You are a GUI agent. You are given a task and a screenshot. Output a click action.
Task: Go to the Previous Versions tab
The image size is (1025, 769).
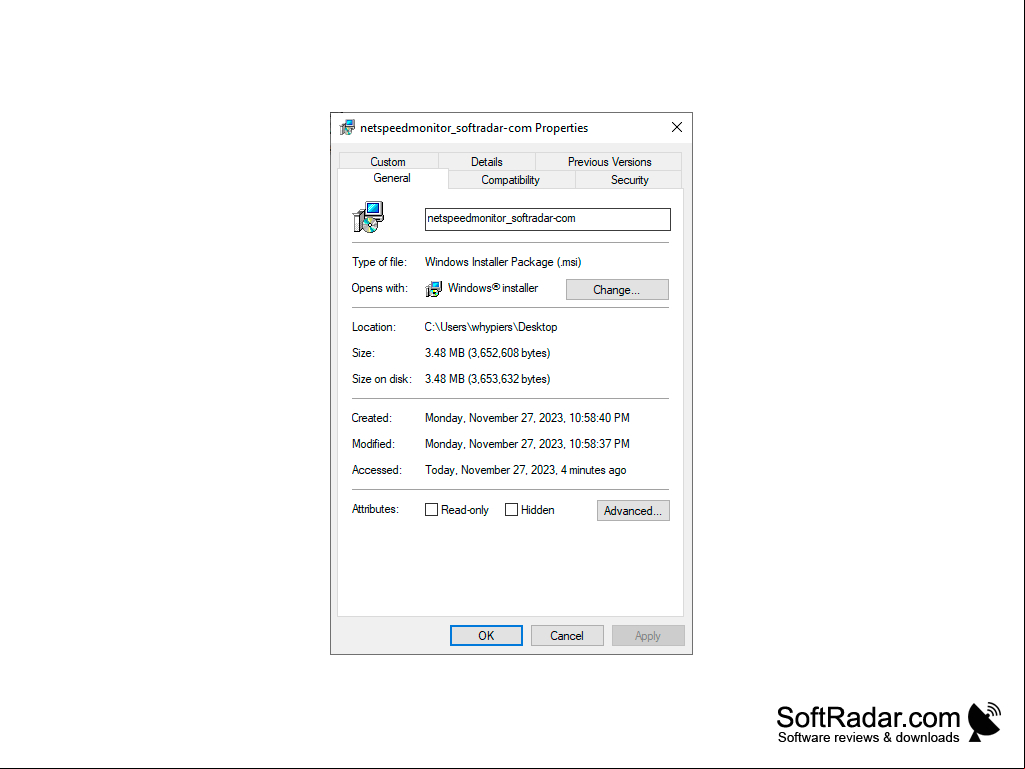coord(609,162)
